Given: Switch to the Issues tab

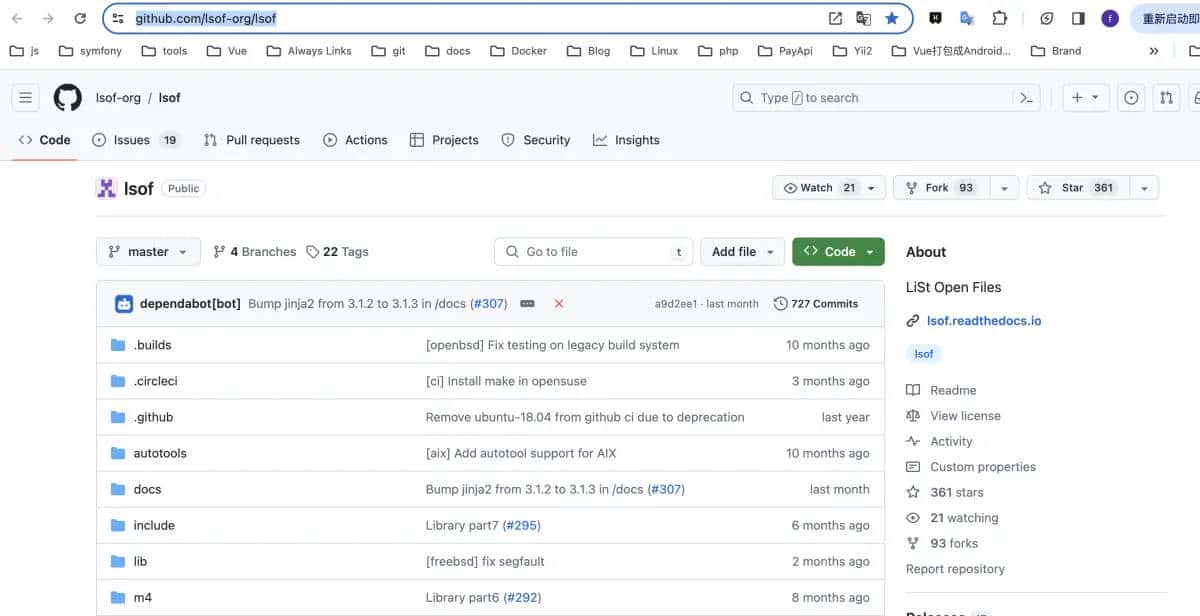Looking at the screenshot, I should (x=134, y=140).
